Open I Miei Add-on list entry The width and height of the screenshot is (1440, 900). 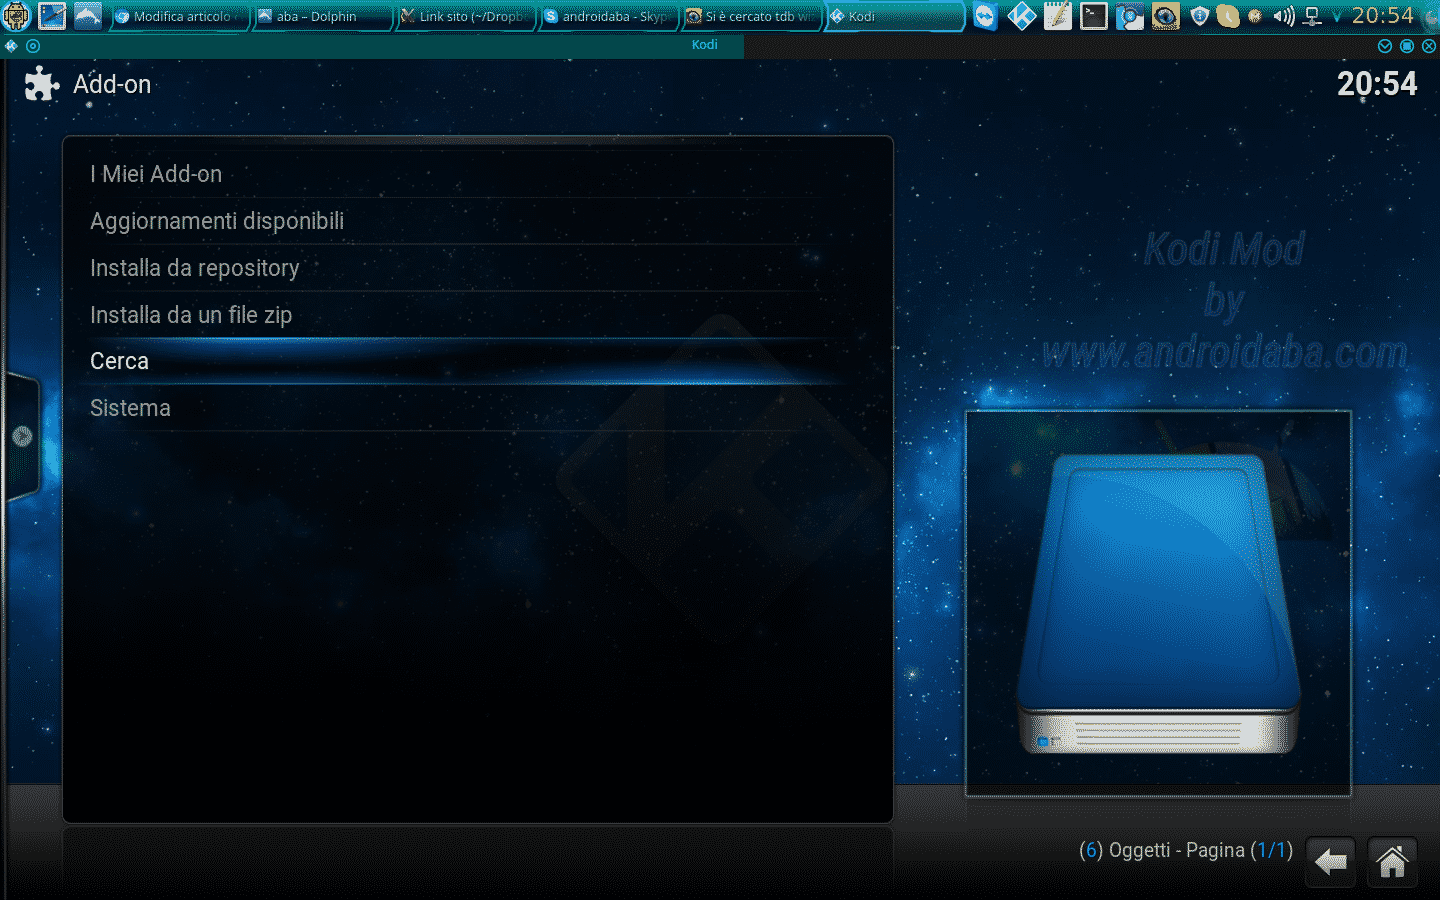tap(477, 174)
